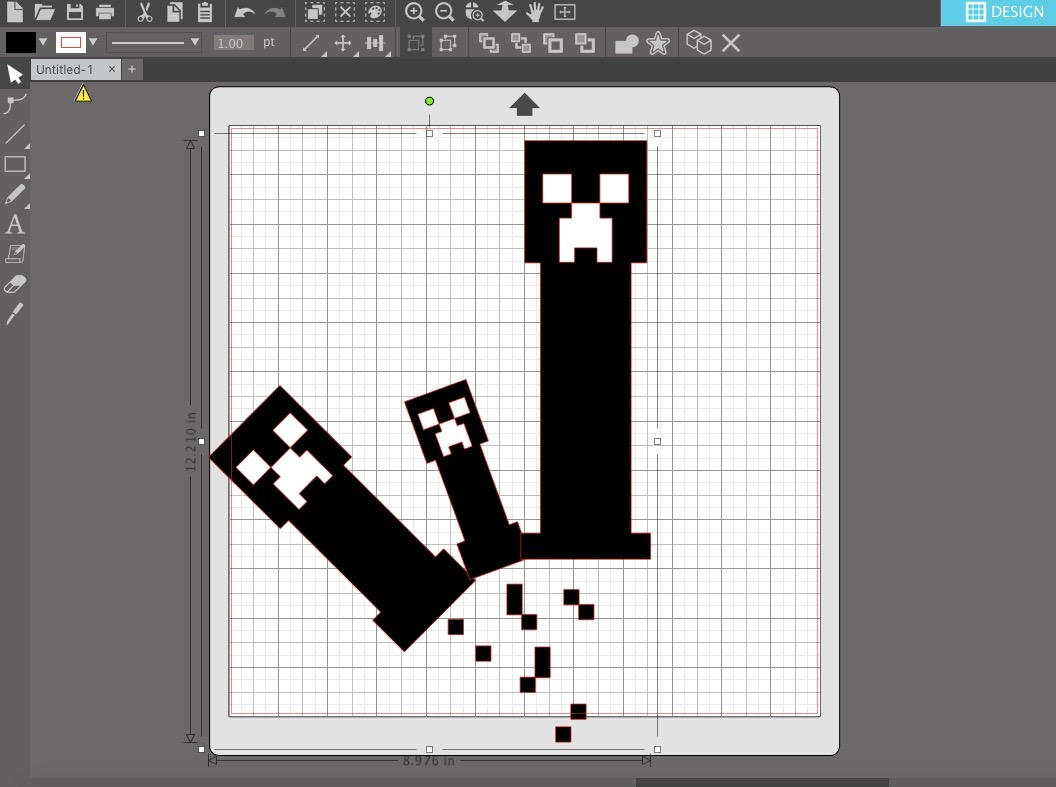Send the selection backward one level
Image resolution: width=1056 pixels, height=787 pixels.
point(585,43)
